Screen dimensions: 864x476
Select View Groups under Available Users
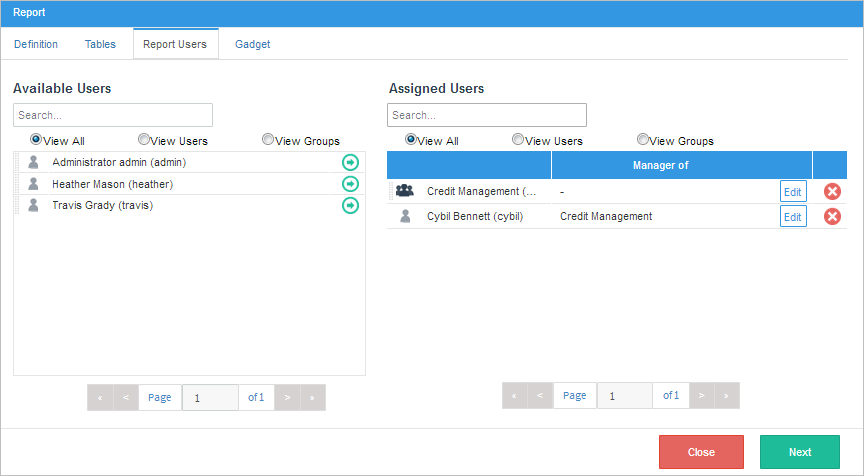pos(268,140)
